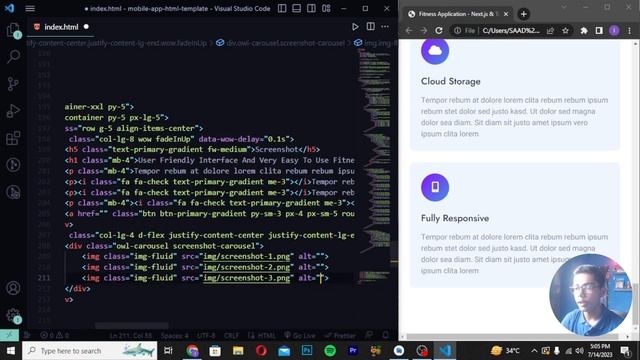The width and height of the screenshot is (640, 360).
Task: Reload the page in Chrome
Action: (439, 31)
